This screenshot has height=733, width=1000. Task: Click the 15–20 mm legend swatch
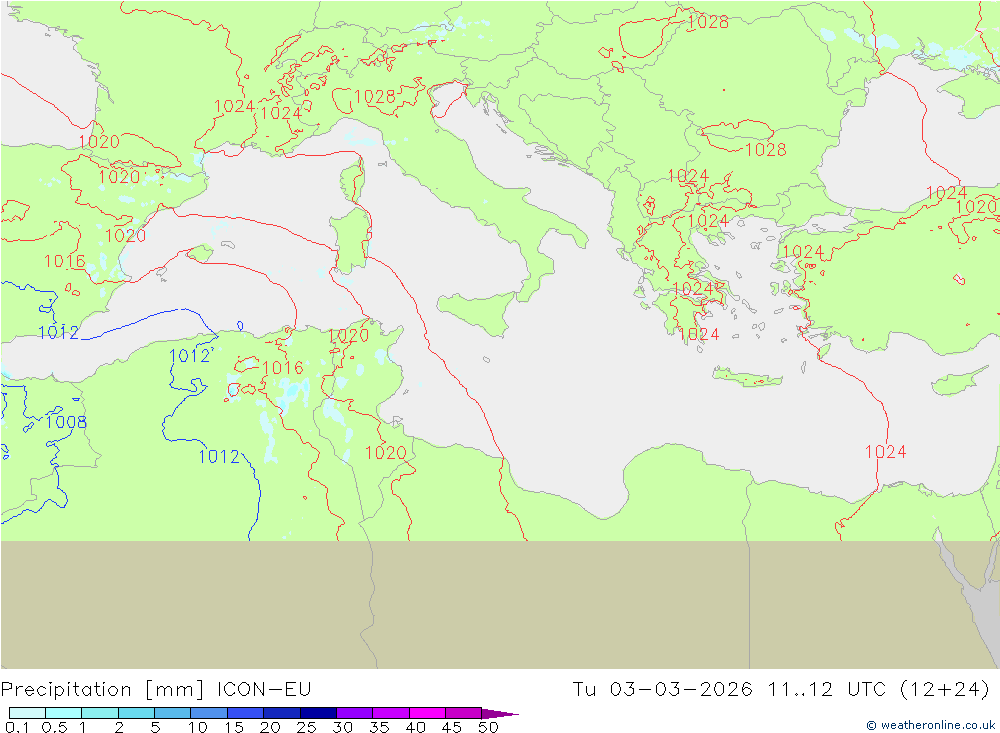pyautogui.click(x=246, y=713)
